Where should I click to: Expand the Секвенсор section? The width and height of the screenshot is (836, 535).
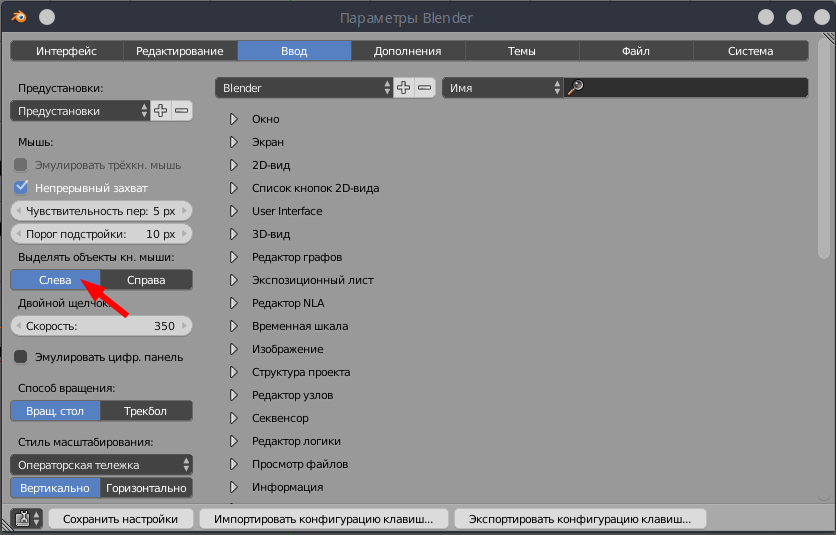pos(234,418)
